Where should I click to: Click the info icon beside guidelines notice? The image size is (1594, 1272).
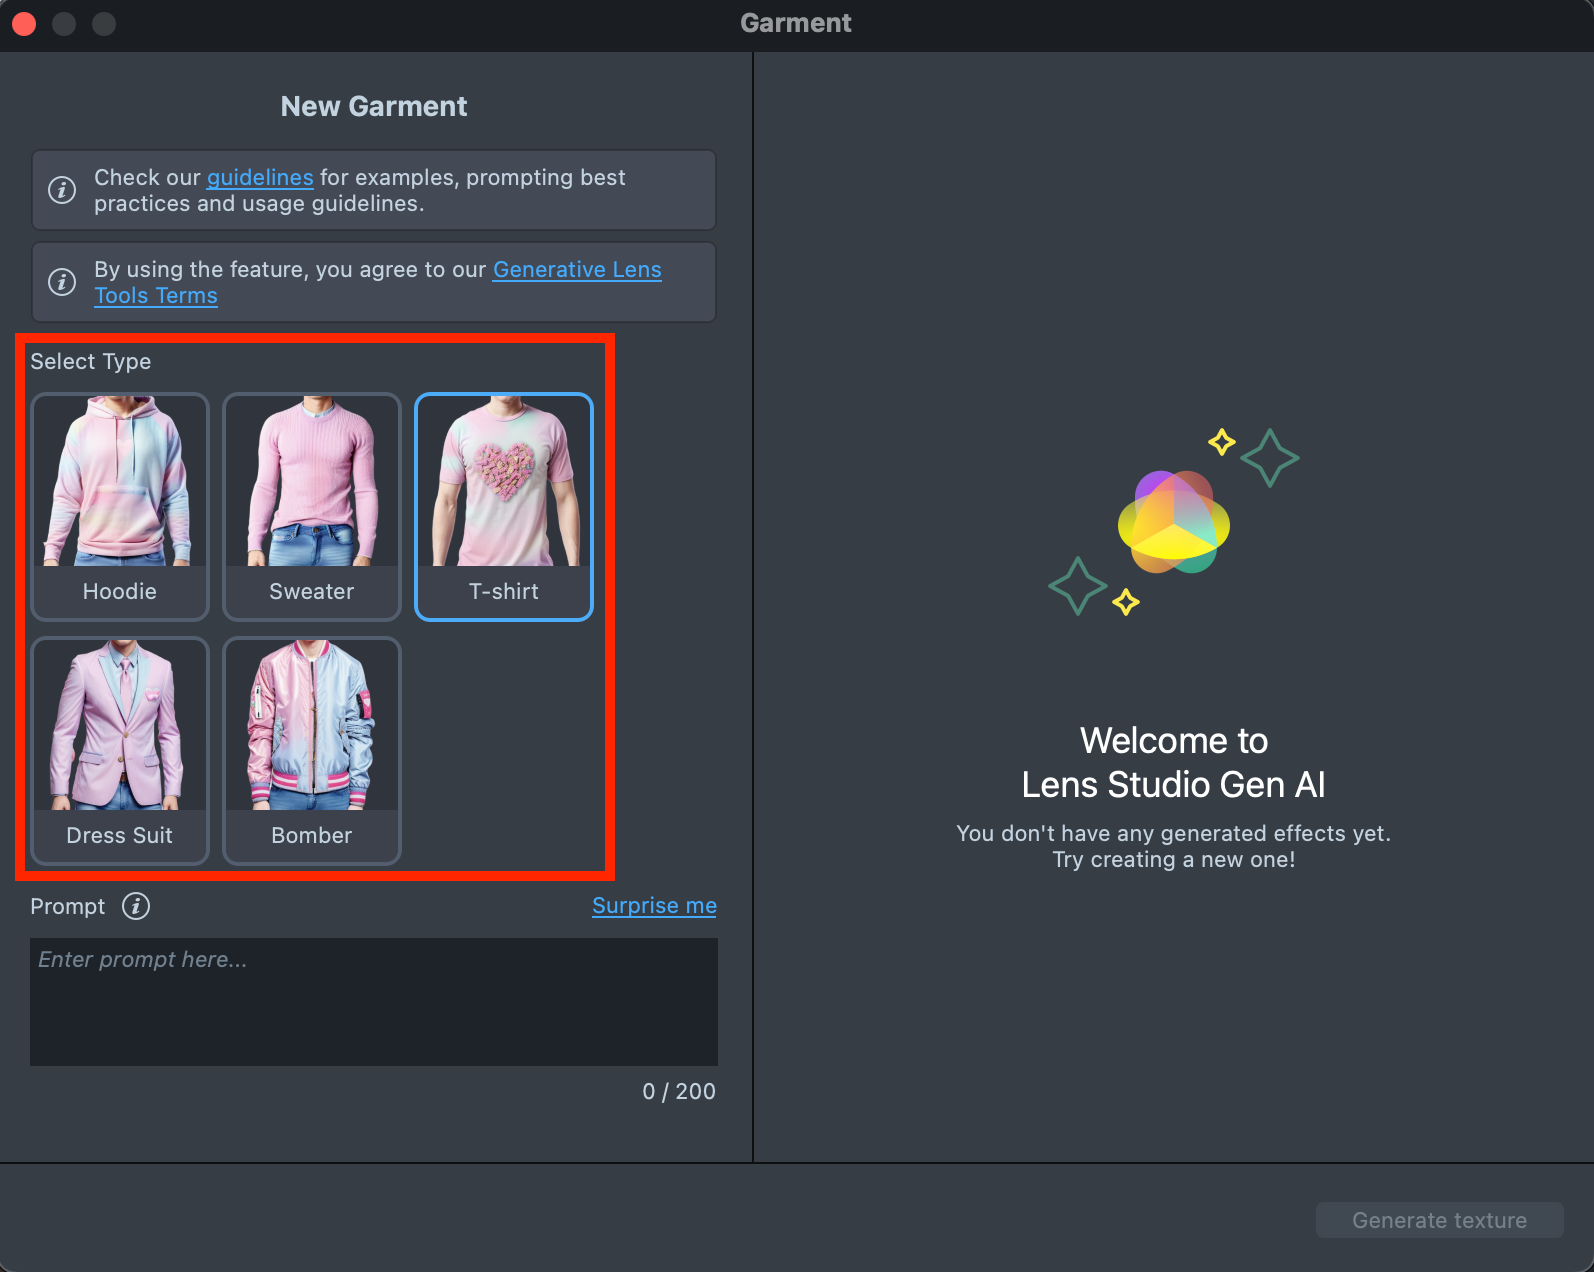coord(62,190)
